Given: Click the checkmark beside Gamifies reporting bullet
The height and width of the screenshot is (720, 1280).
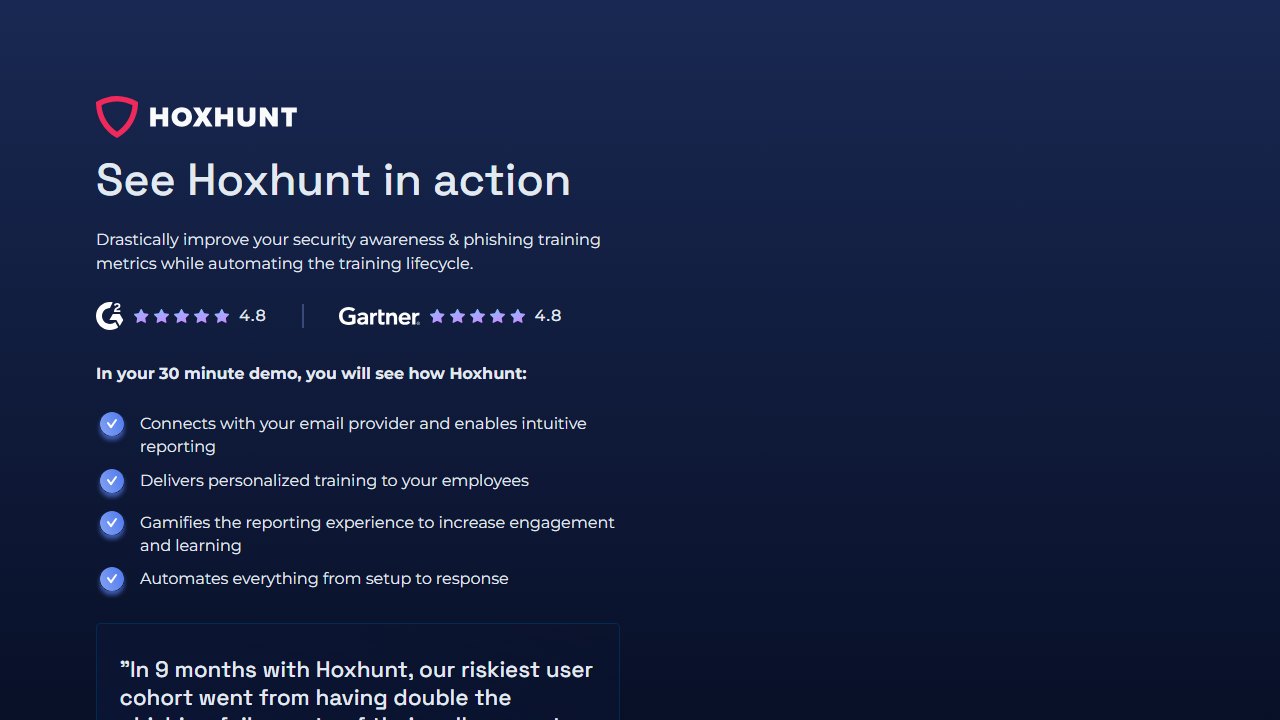Looking at the screenshot, I should (x=112, y=523).
